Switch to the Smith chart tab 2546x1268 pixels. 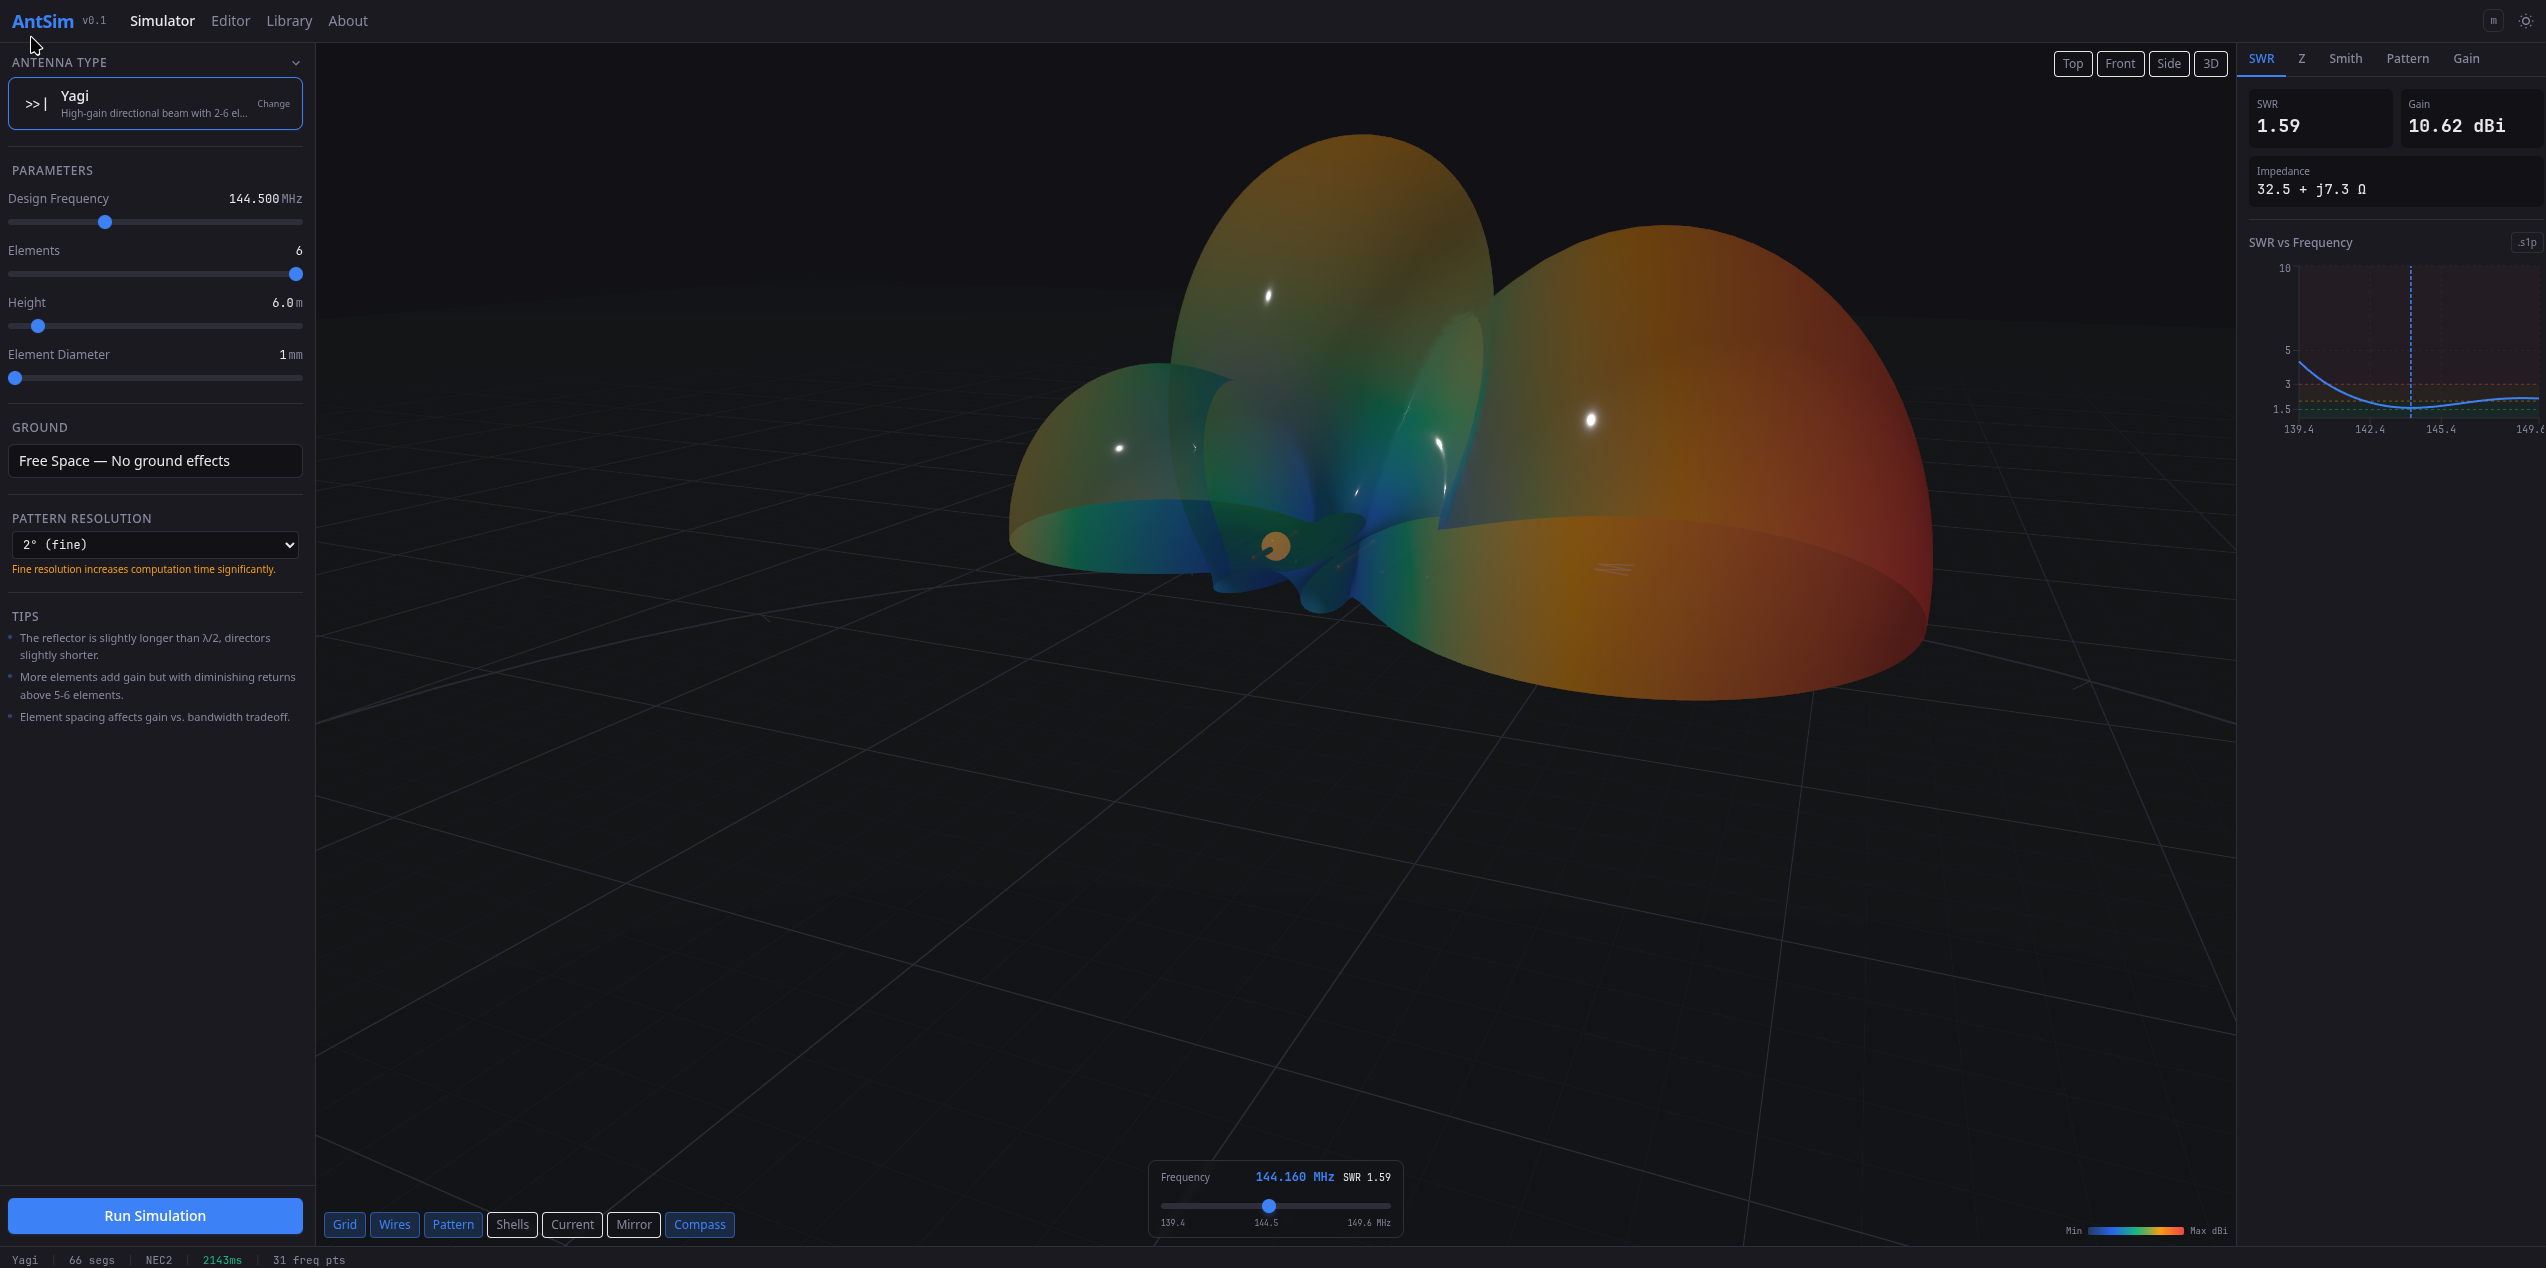[x=2345, y=58]
